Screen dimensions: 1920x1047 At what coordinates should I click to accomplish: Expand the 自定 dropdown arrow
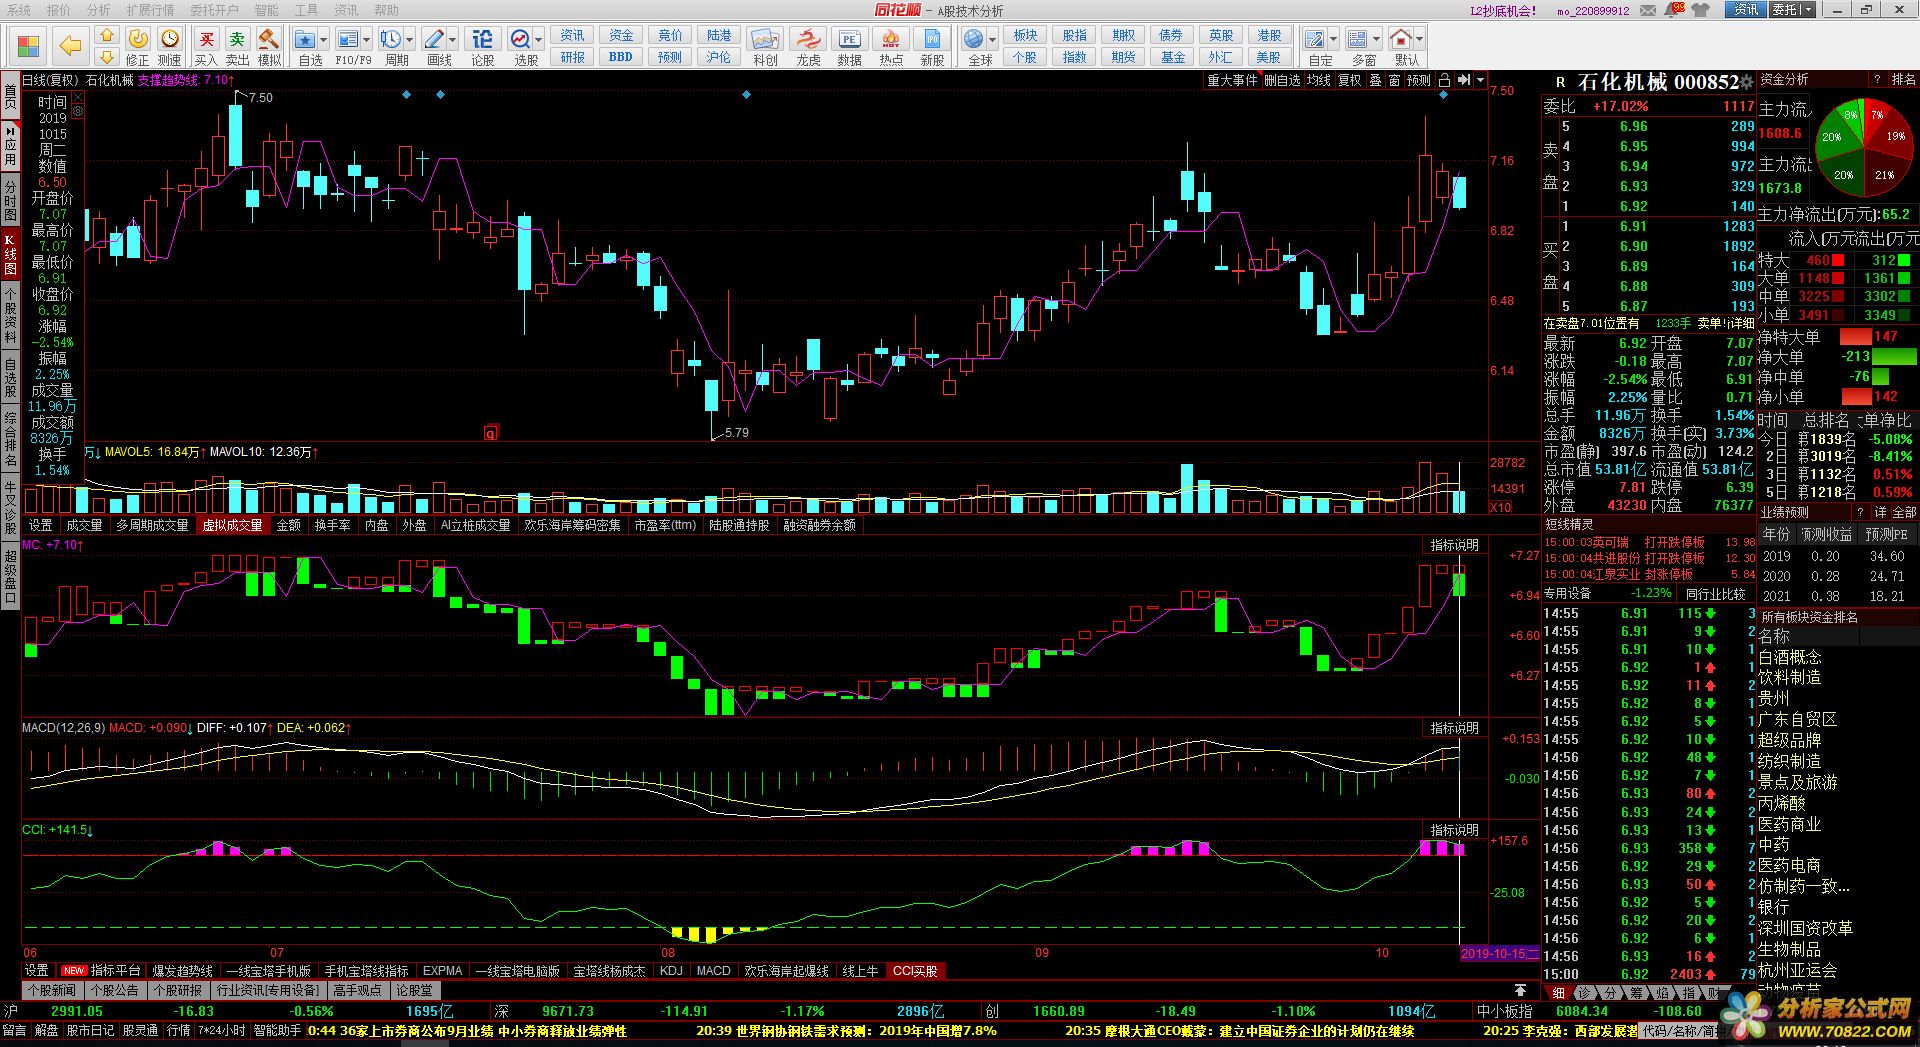(1335, 40)
